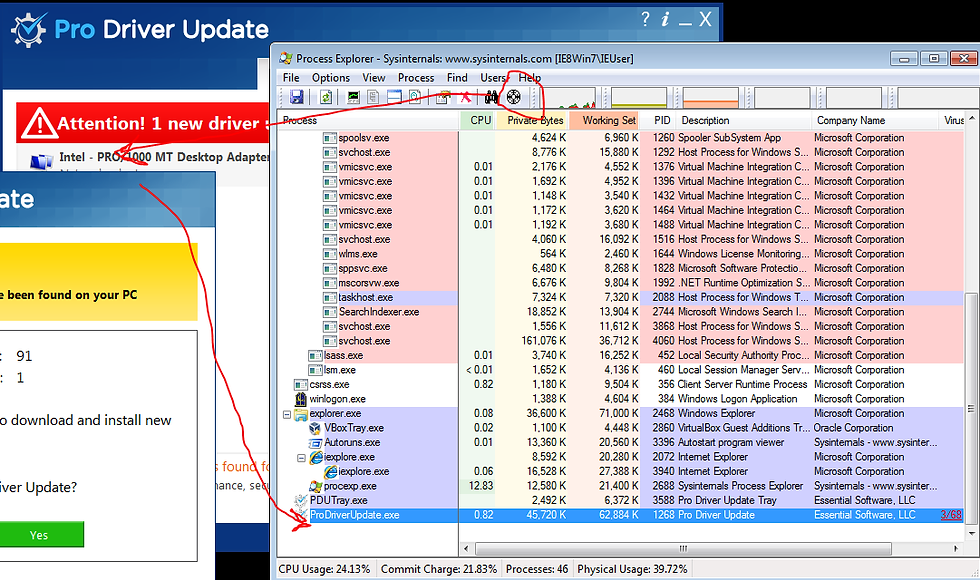The height and width of the screenshot is (580, 980).
Task: Select the sppsvc.exe process row
Action: [x=619, y=269]
